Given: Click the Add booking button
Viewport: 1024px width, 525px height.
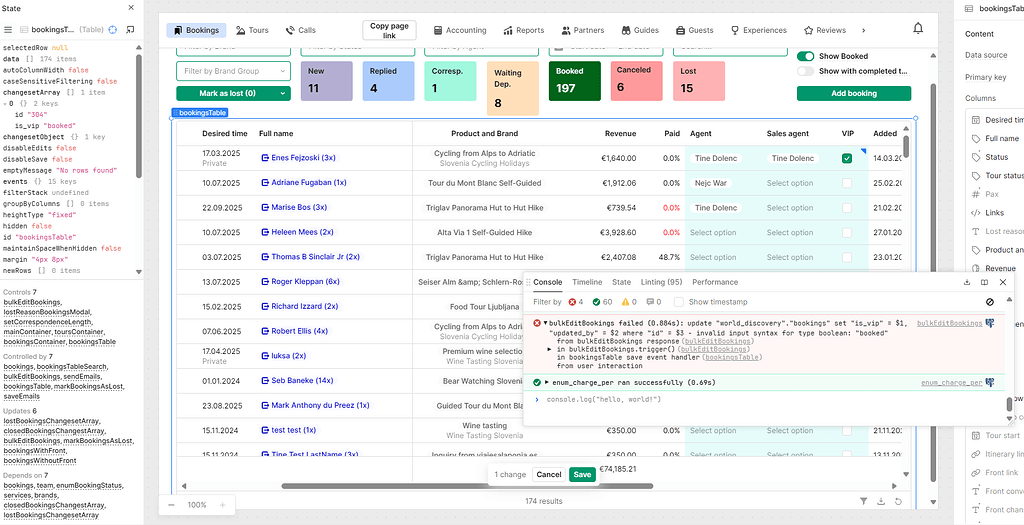Looking at the screenshot, I should pos(854,93).
